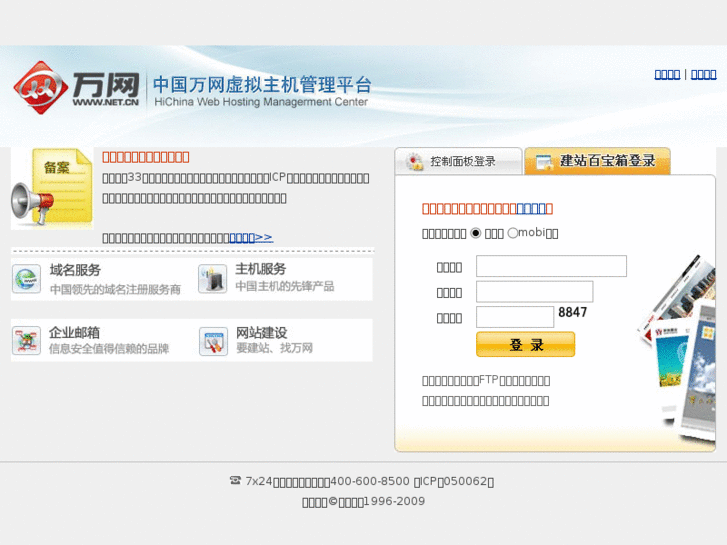Click the 备案 megaphone notice image
The height and width of the screenshot is (545, 727).
click(x=52, y=189)
